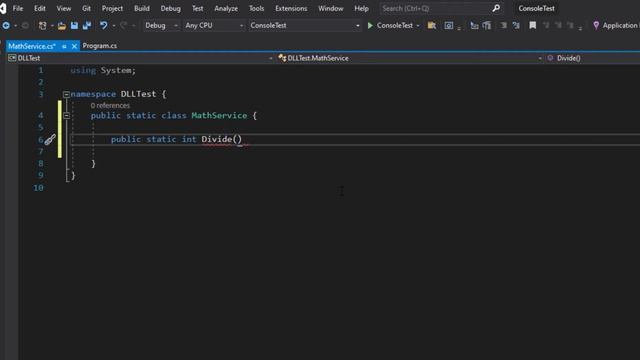Viewport: 640px width, 360px height.
Task: Click the Divide method name in code
Action: click(x=216, y=139)
